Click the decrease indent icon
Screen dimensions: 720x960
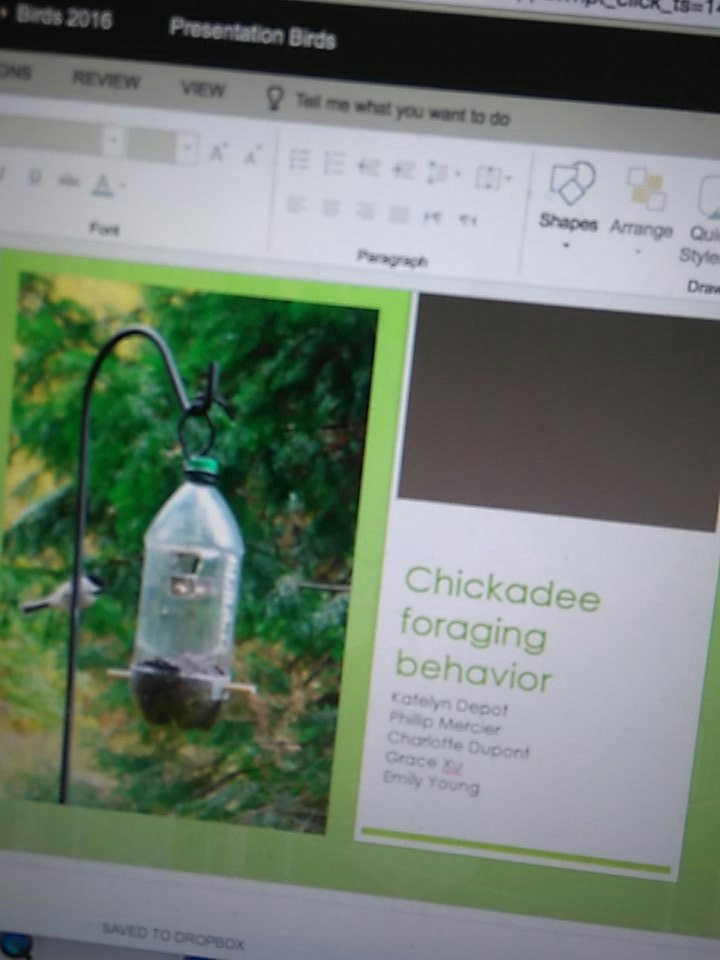(369, 167)
